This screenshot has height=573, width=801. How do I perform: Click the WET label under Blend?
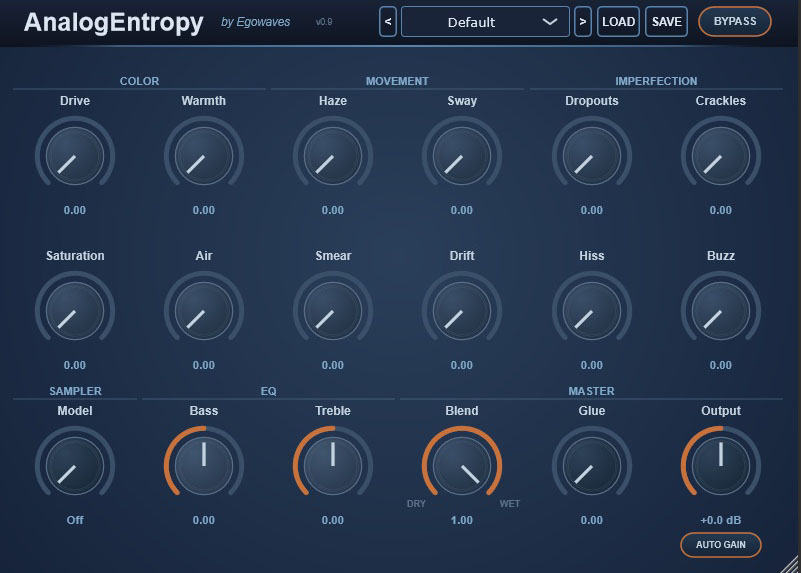(x=510, y=504)
